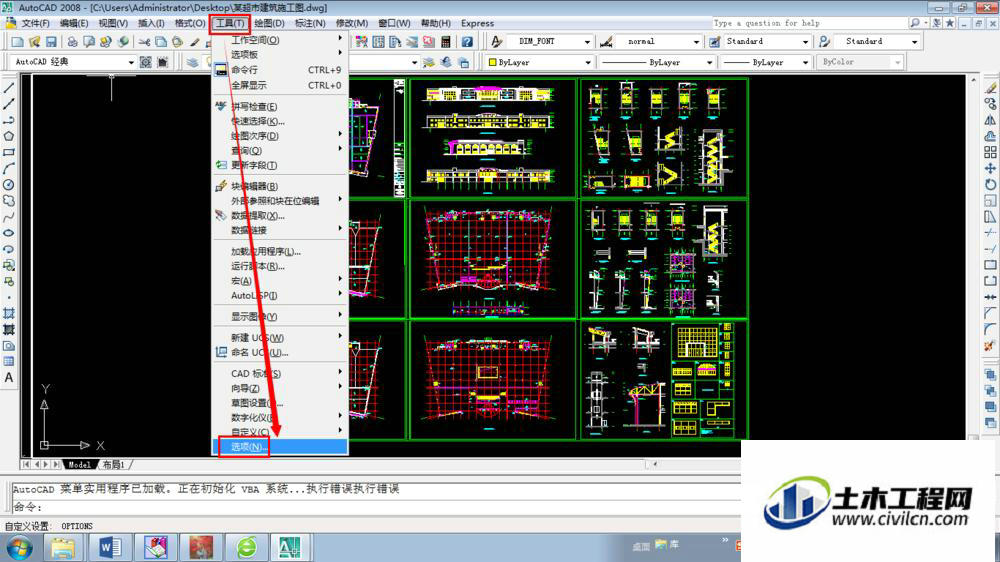Viewport: 1000px width, 562px height.
Task: Open the Layer Properties Manager icon
Action: click(x=193, y=62)
